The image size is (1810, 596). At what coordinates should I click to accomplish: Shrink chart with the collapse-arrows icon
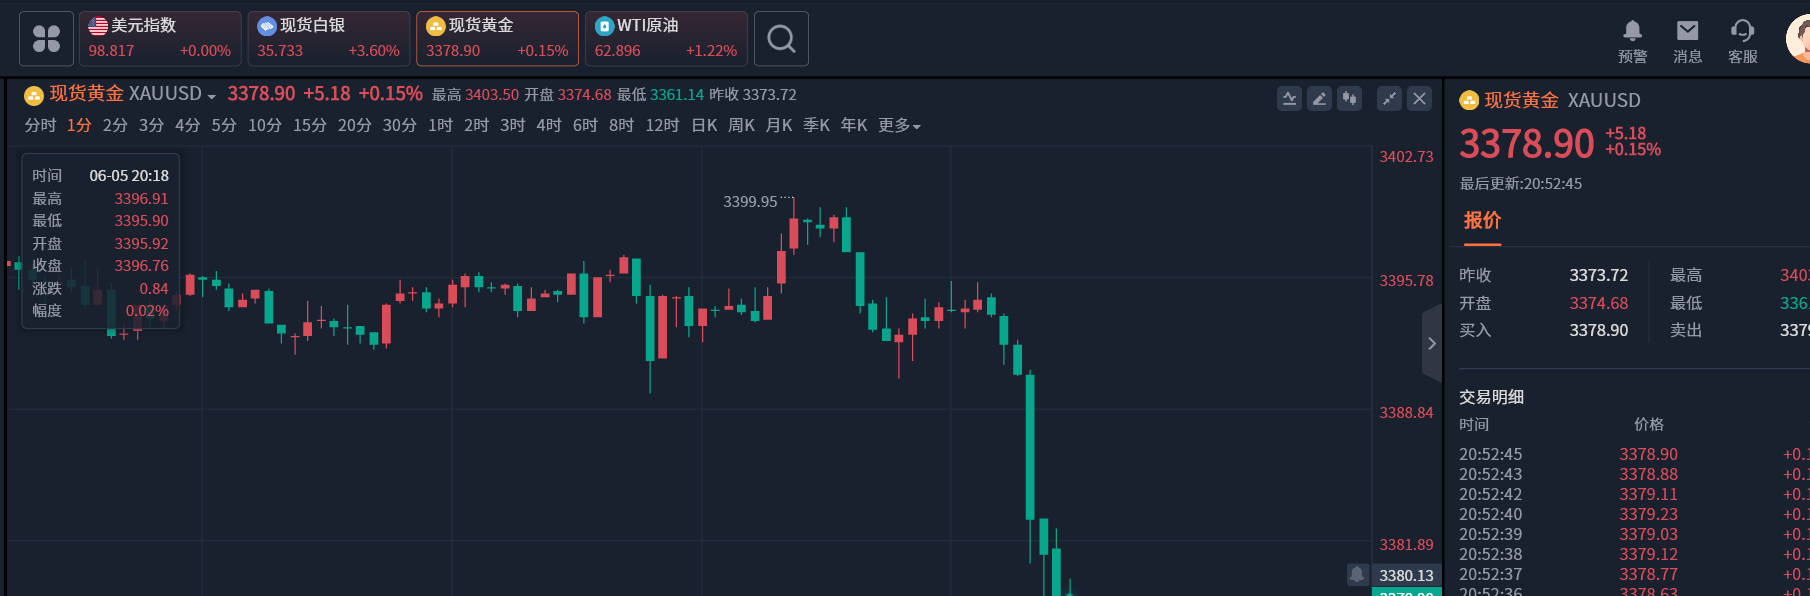coord(1389,98)
